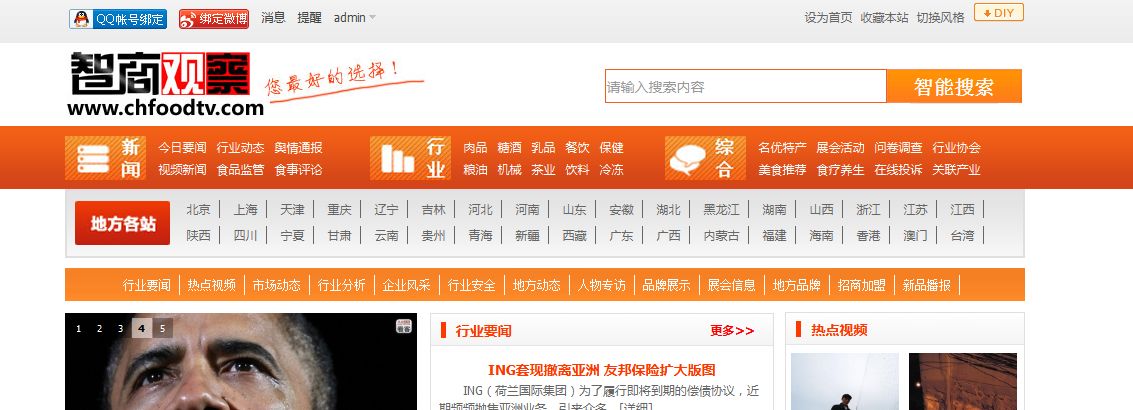
Task: Show slide 3 in image carousel
Action: click(x=121, y=329)
